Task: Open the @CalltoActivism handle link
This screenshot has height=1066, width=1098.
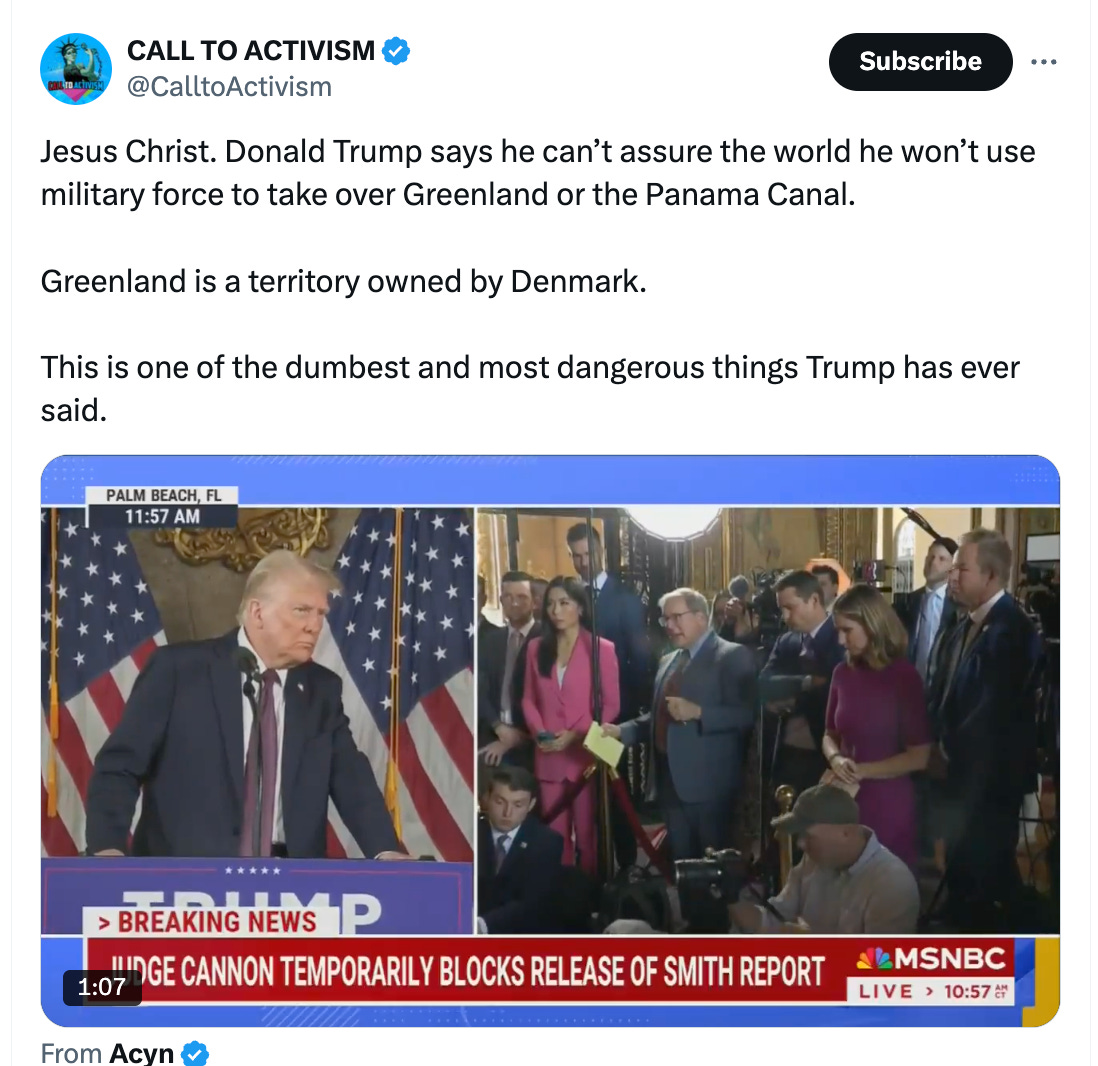Action: click(x=229, y=87)
